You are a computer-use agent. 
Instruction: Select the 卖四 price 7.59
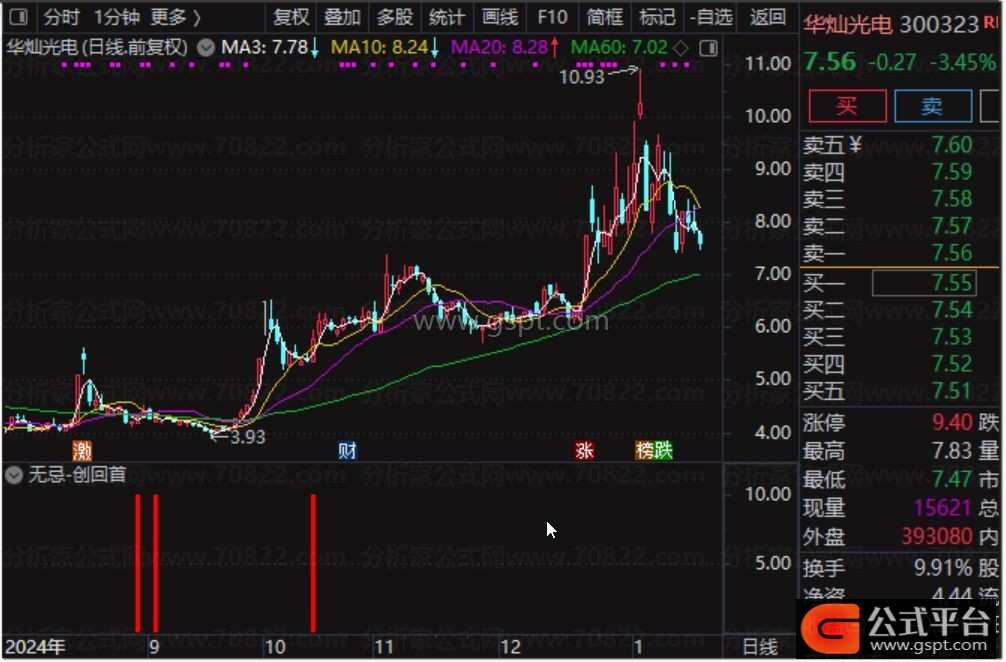[x=952, y=172]
